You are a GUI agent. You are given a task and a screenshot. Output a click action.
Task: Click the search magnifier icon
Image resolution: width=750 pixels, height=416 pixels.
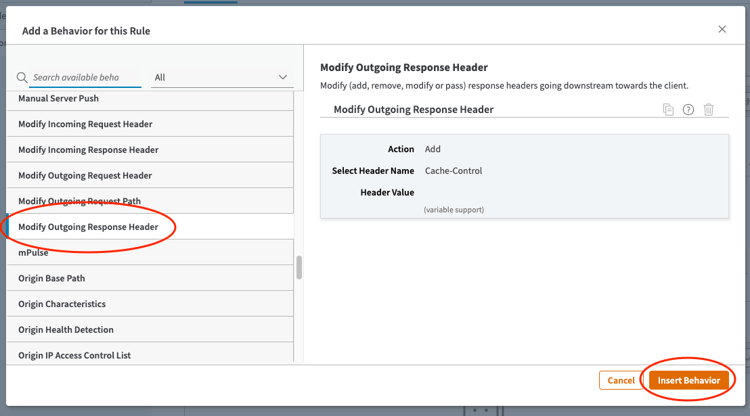click(x=22, y=78)
